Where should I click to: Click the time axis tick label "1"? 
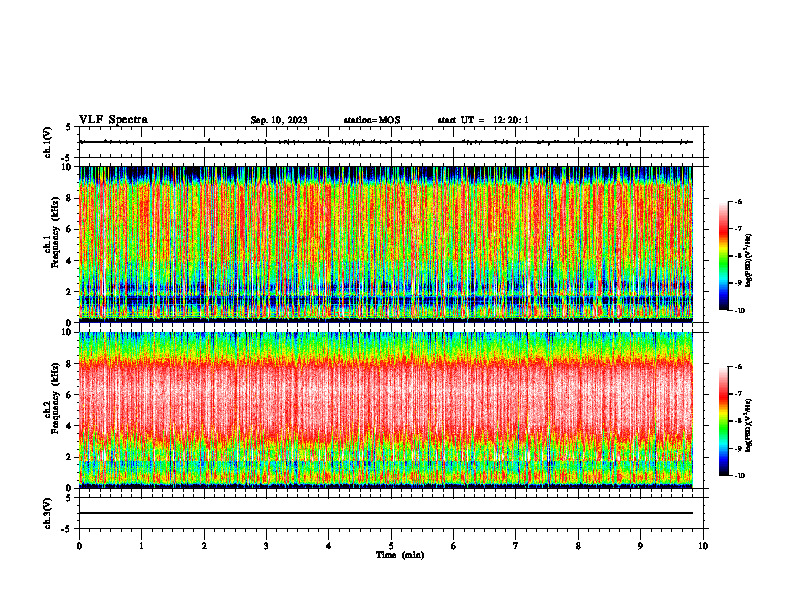(141, 546)
